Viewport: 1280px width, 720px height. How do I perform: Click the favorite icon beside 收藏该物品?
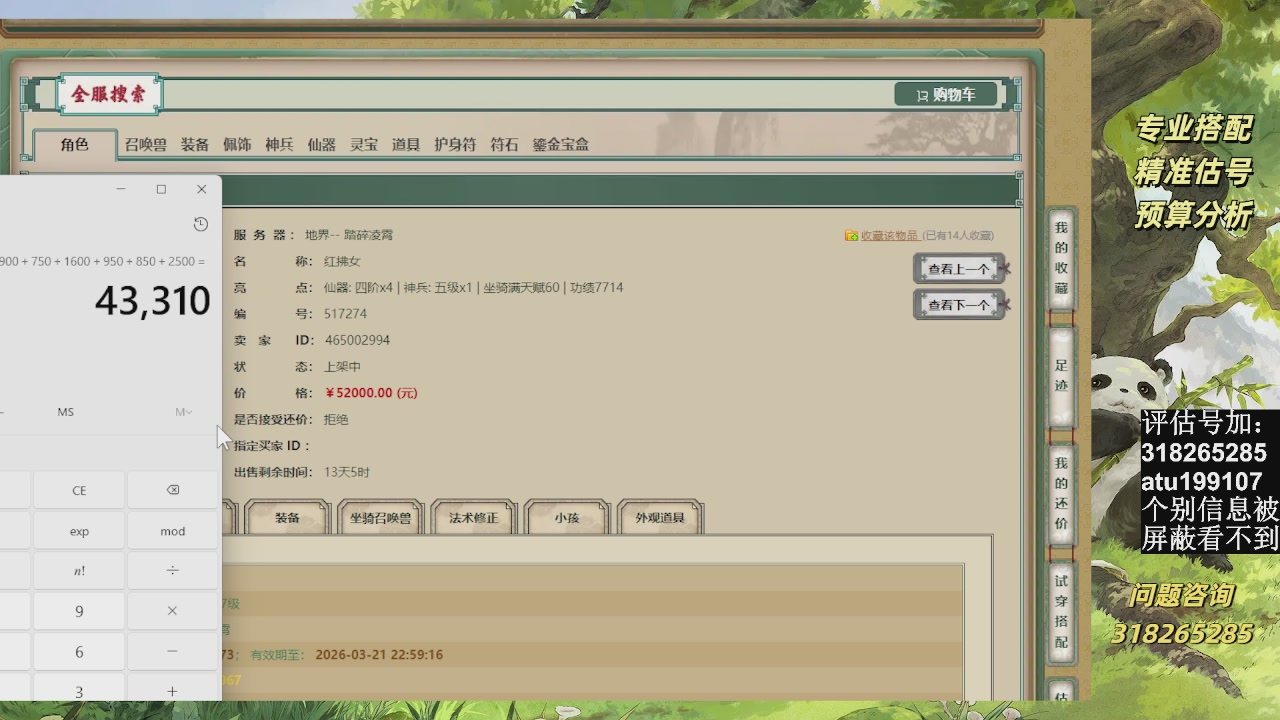pos(851,236)
